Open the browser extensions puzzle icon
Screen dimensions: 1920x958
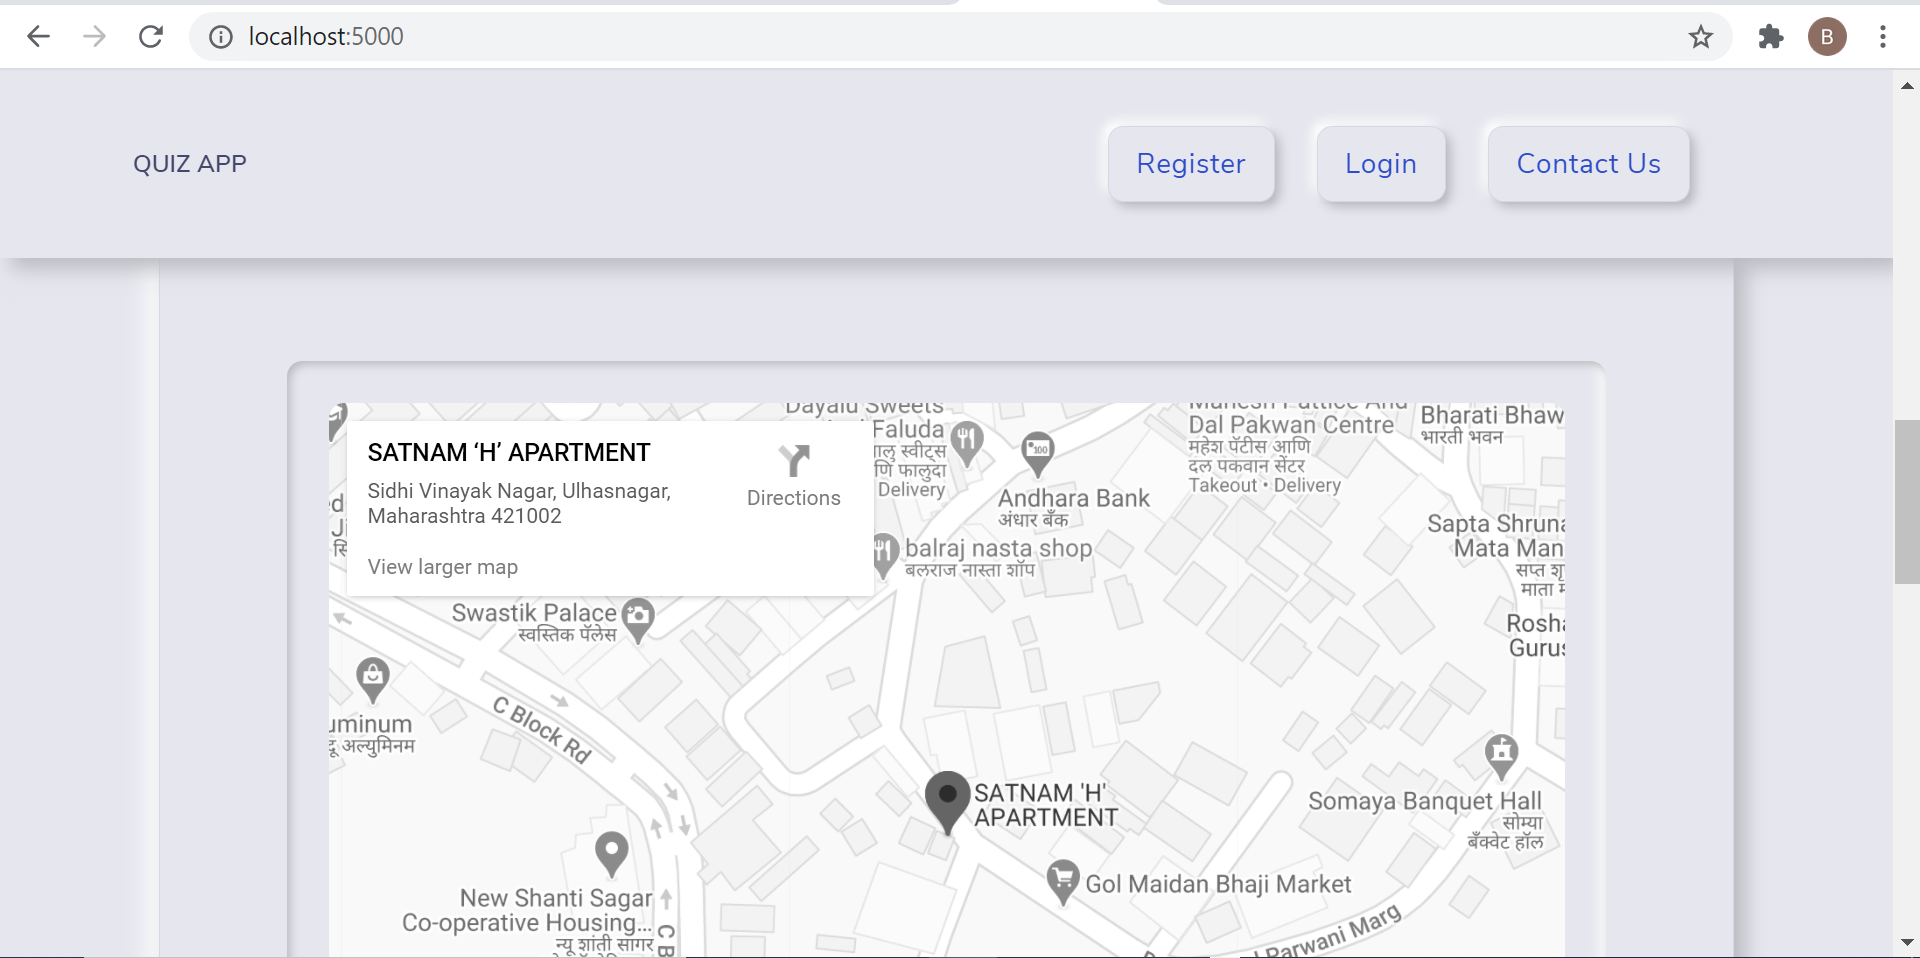(x=1769, y=36)
